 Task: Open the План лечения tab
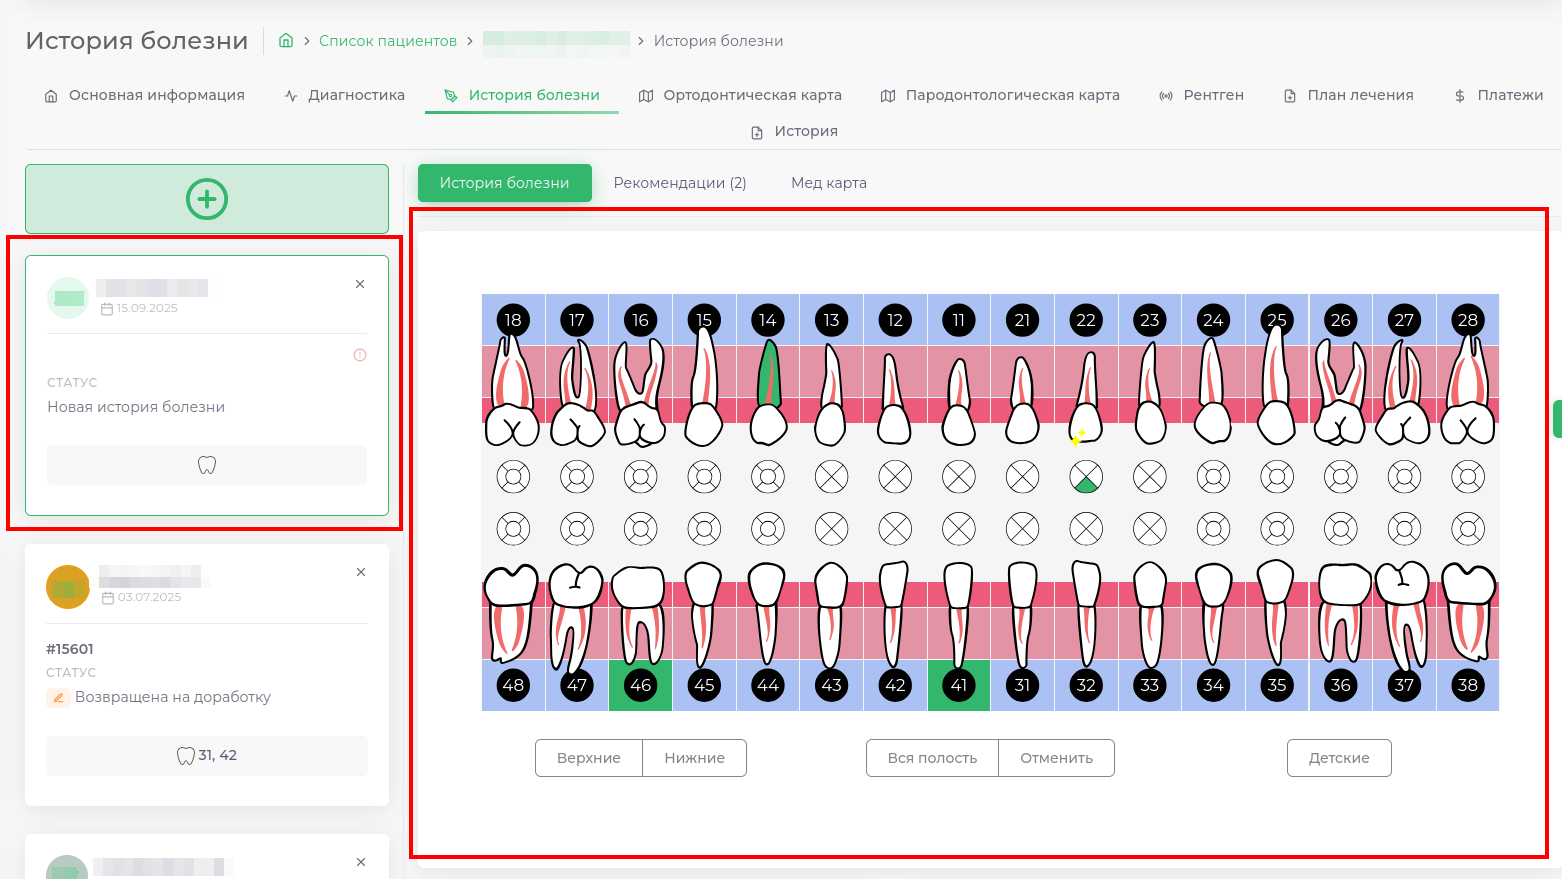coord(1348,95)
